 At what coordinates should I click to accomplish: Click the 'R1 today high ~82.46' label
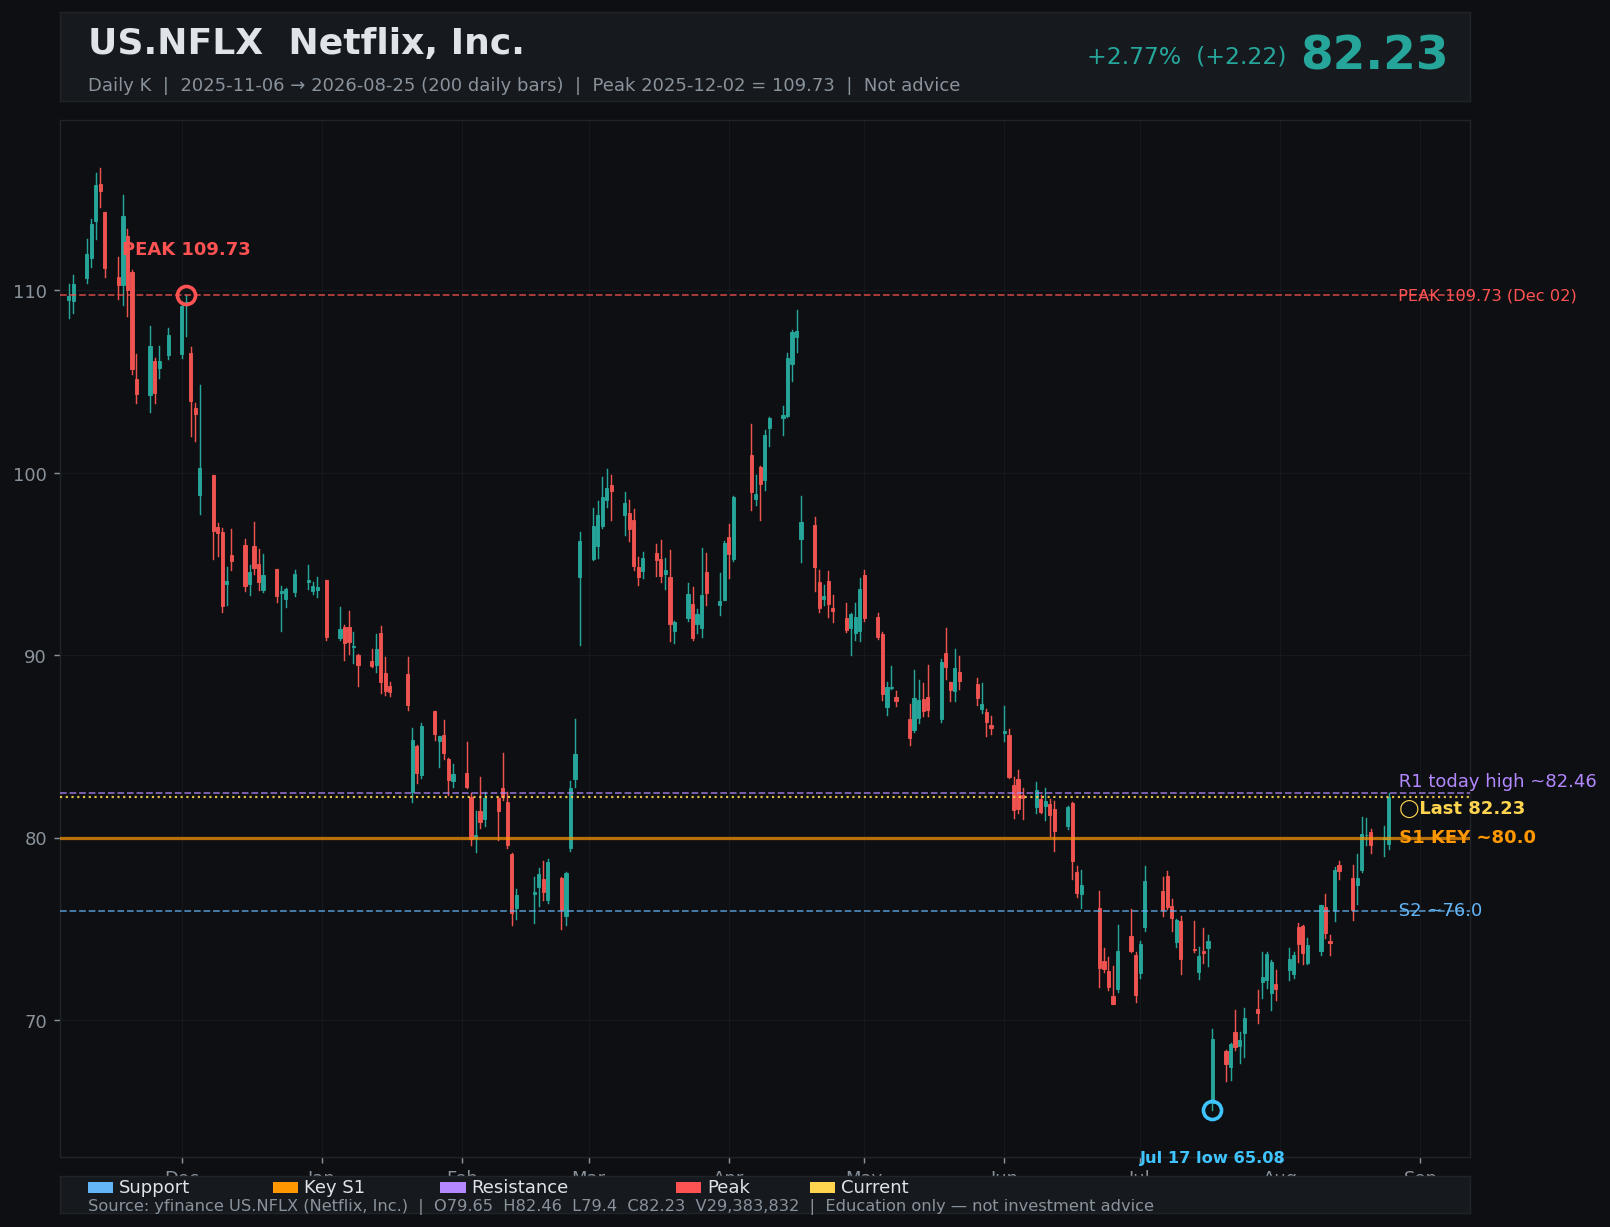point(1497,781)
